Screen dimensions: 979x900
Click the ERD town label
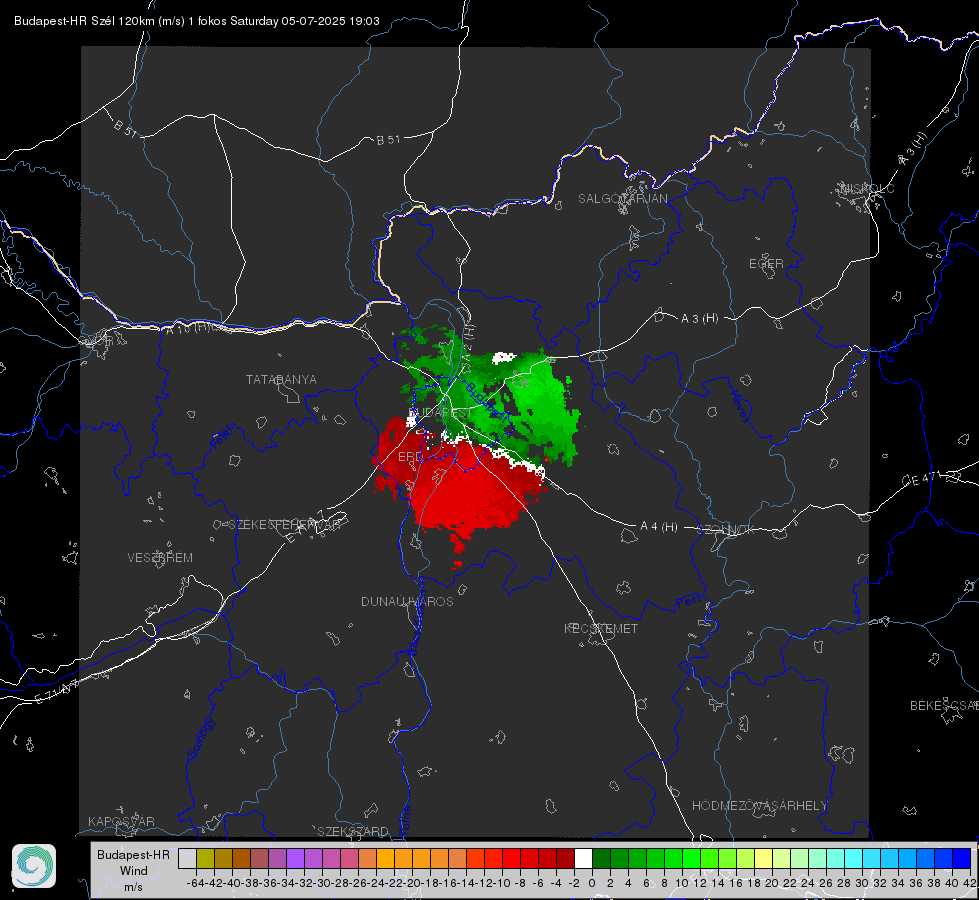pos(410,457)
